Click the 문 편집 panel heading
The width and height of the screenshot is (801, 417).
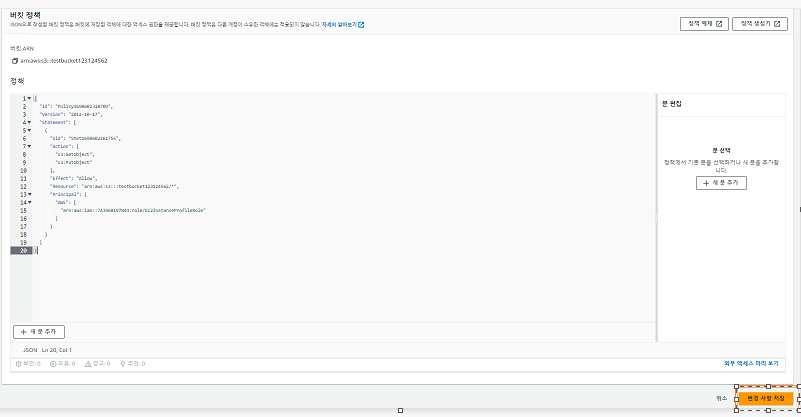tap(672, 104)
